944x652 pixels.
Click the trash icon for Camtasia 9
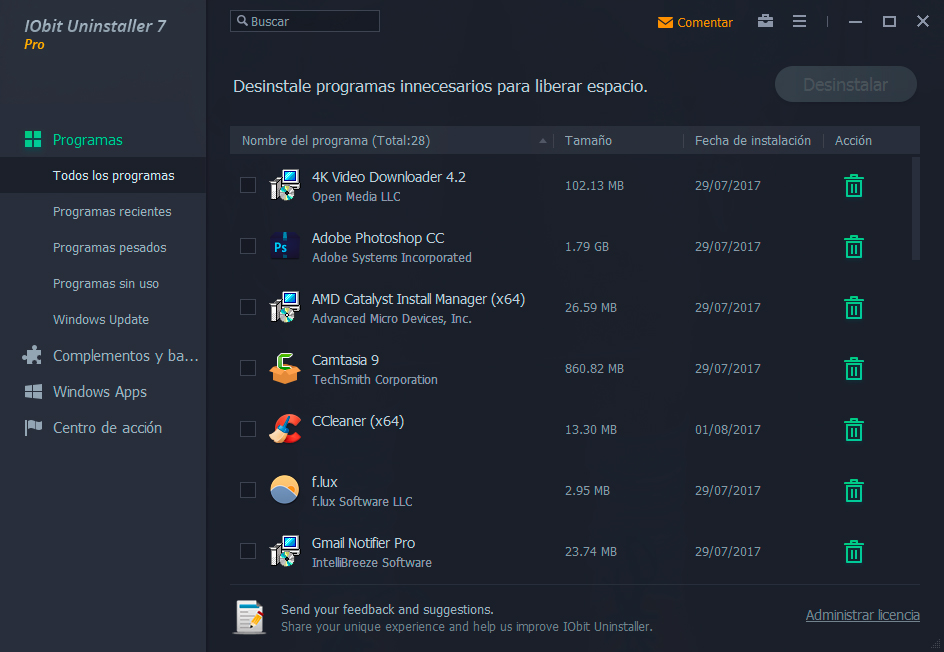(x=854, y=368)
